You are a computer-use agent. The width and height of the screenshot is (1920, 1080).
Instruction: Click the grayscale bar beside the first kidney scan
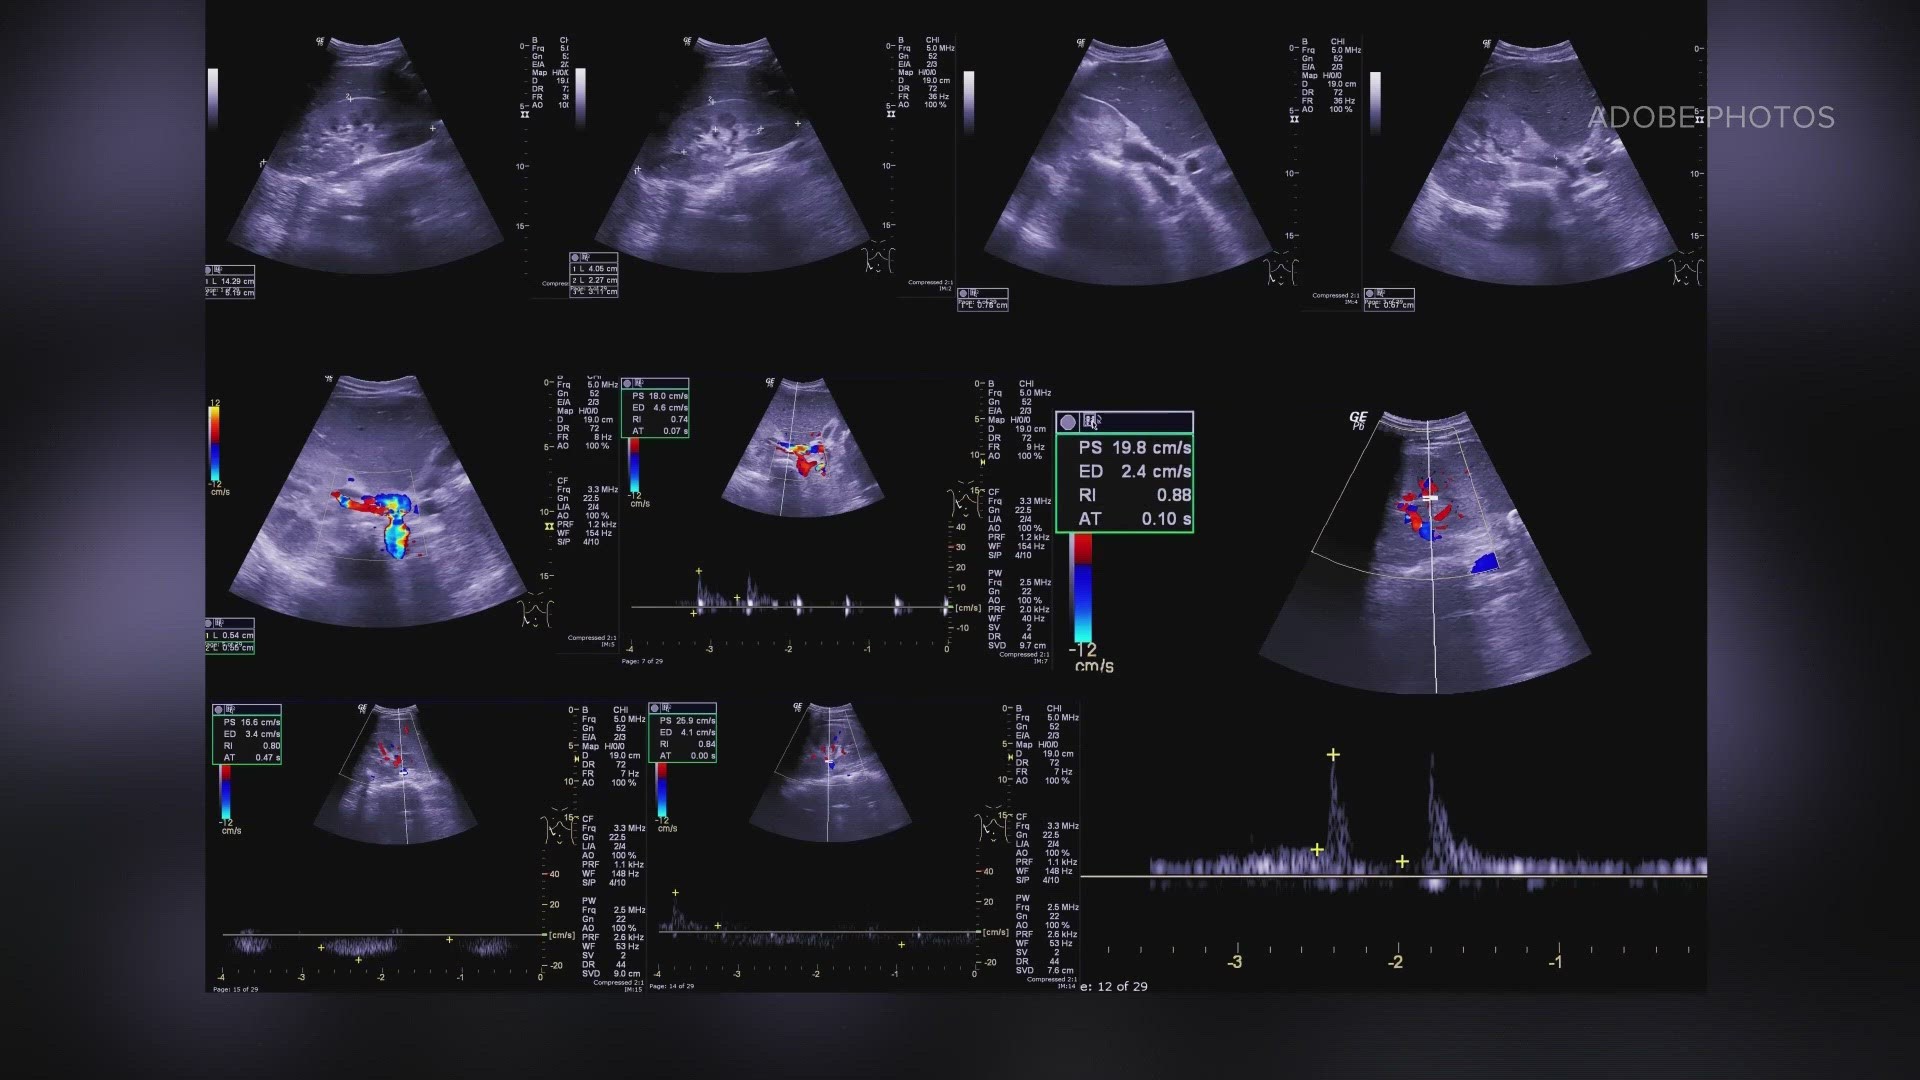[x=212, y=98]
